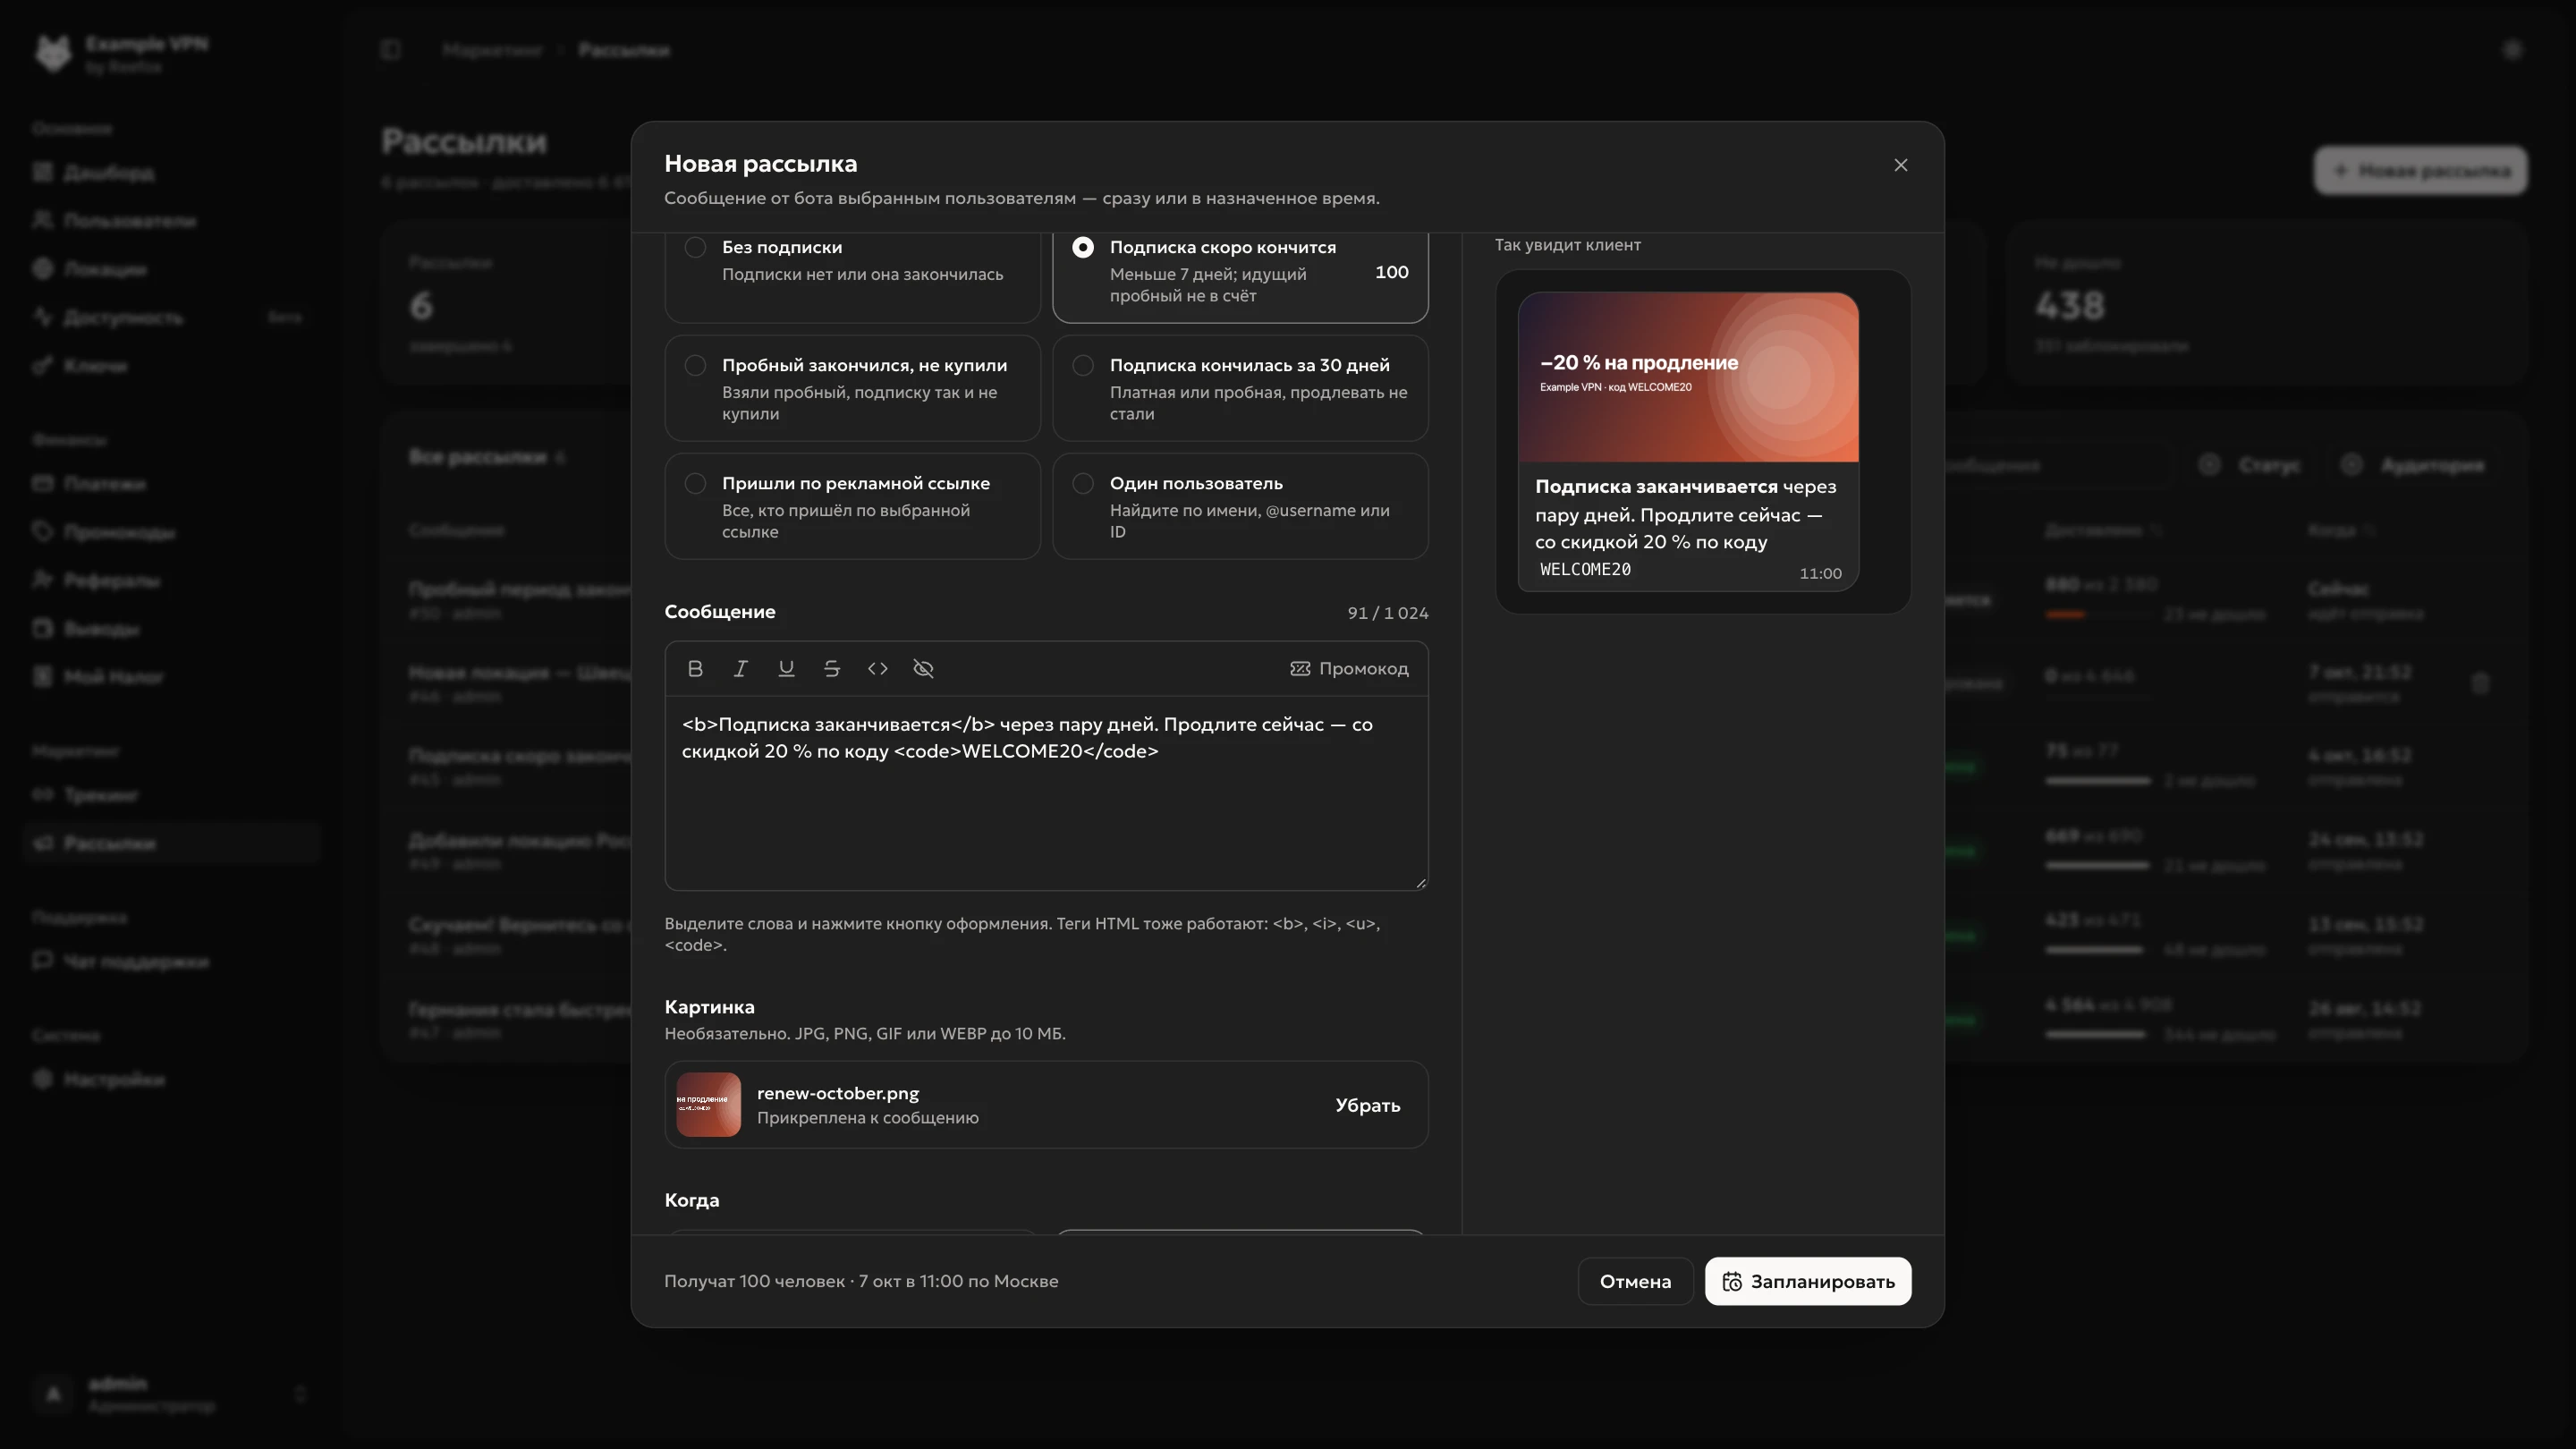2576x1449 pixels.
Task: Apply bold formatting in message editor
Action: [695, 668]
